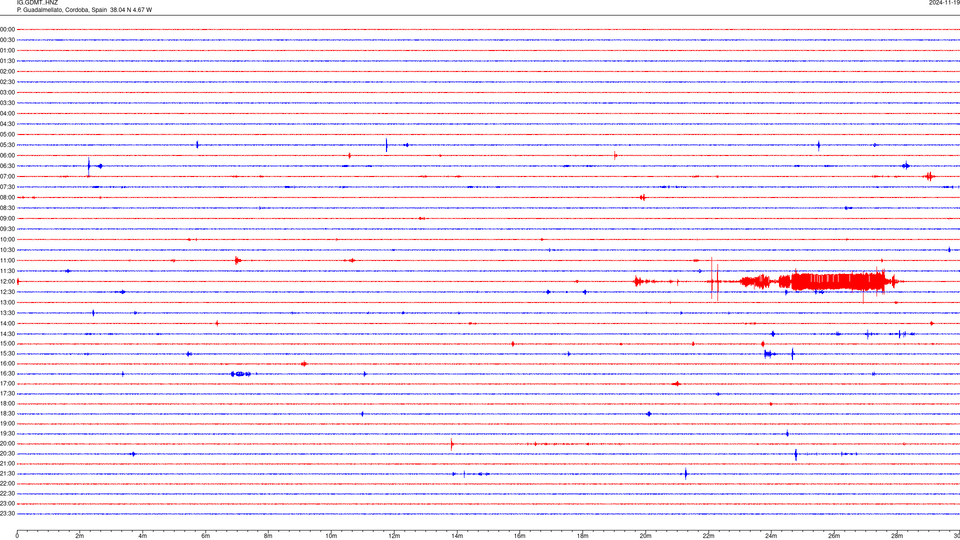Select the 03:30 row label

pos(7,103)
